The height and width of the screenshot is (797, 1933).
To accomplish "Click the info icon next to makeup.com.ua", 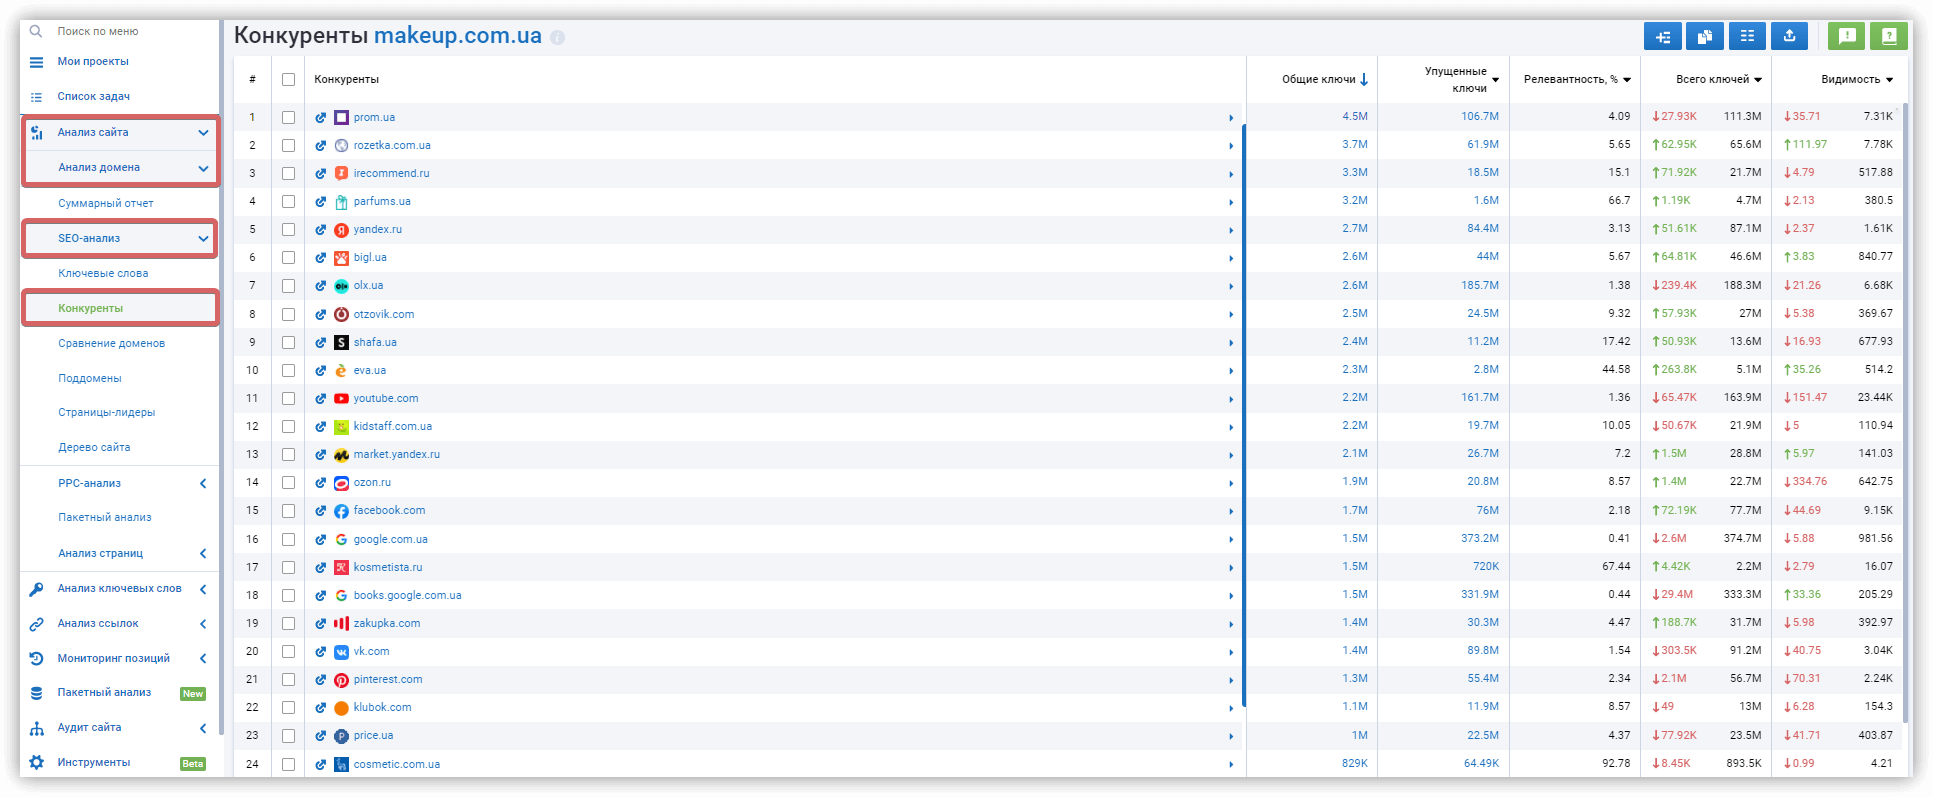I will point(557,38).
